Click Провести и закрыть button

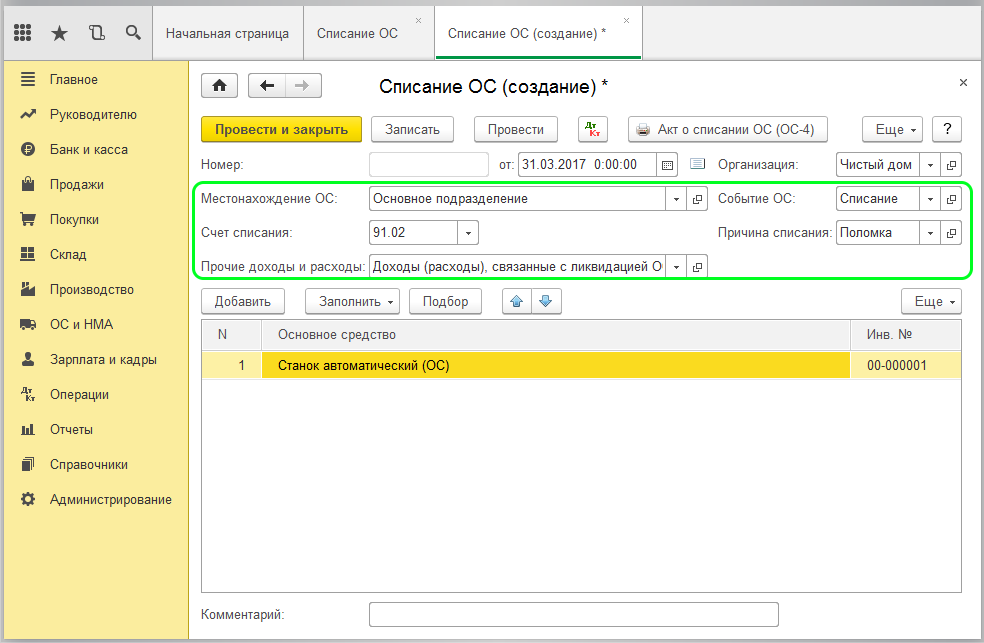281,129
